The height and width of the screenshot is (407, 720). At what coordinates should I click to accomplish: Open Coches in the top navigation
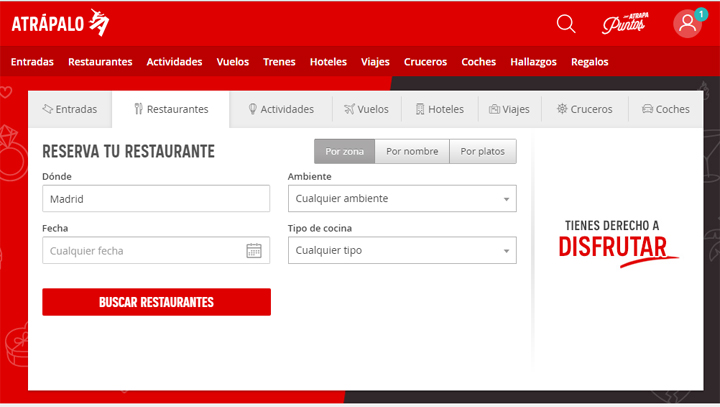tap(478, 62)
